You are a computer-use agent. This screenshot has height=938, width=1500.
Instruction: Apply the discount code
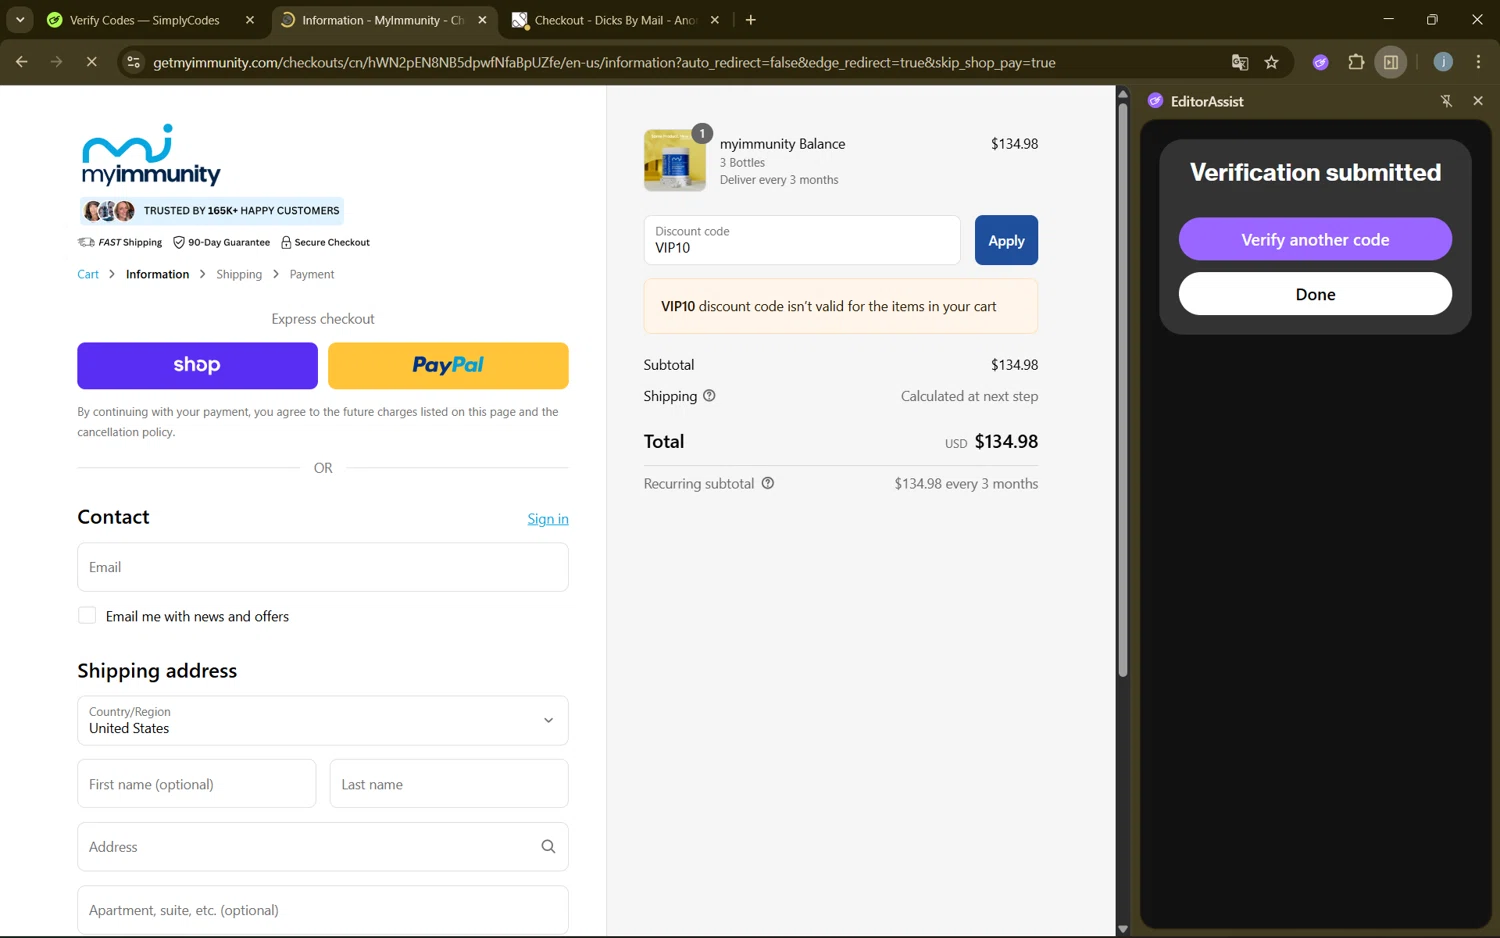tap(1006, 240)
